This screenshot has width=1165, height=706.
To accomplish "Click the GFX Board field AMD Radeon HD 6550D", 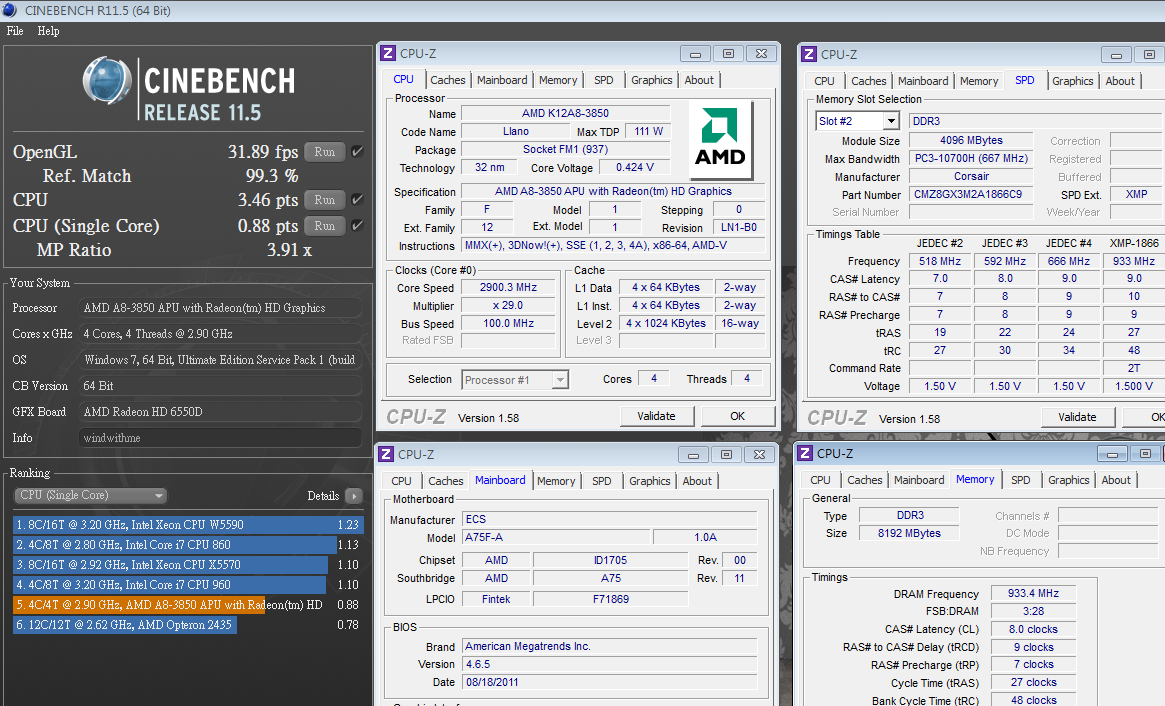I will [220, 412].
